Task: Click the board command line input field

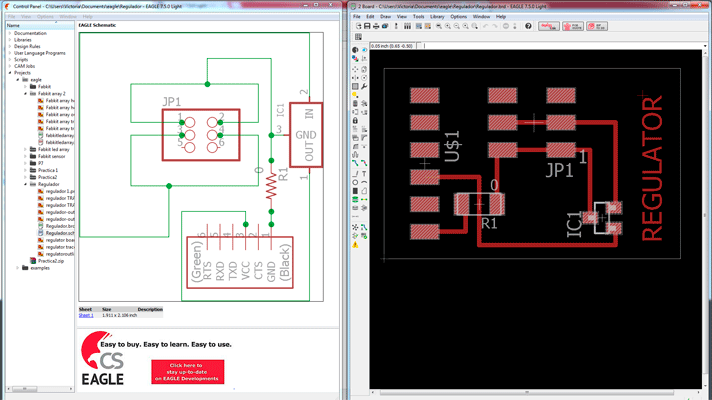Action: [x=563, y=46]
